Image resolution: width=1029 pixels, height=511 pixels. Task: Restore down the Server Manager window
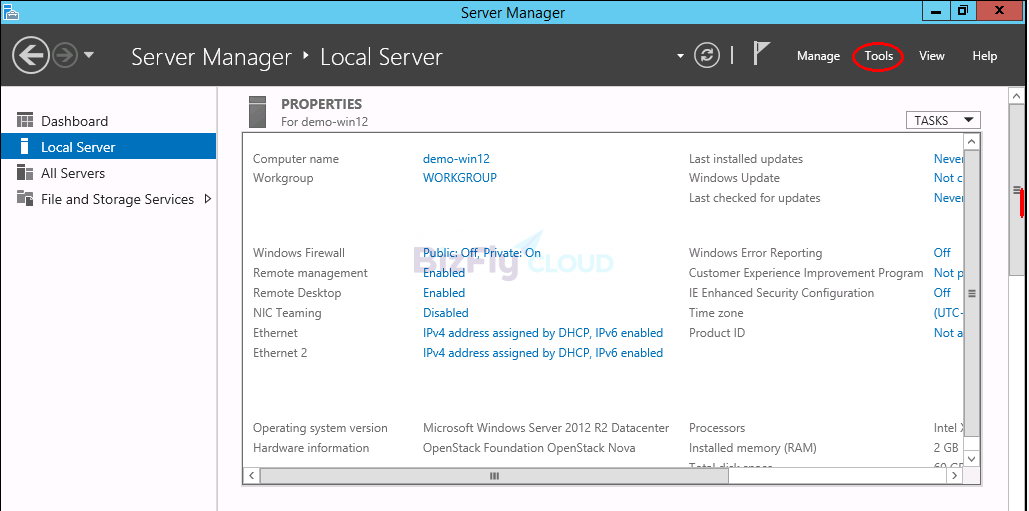click(x=962, y=10)
